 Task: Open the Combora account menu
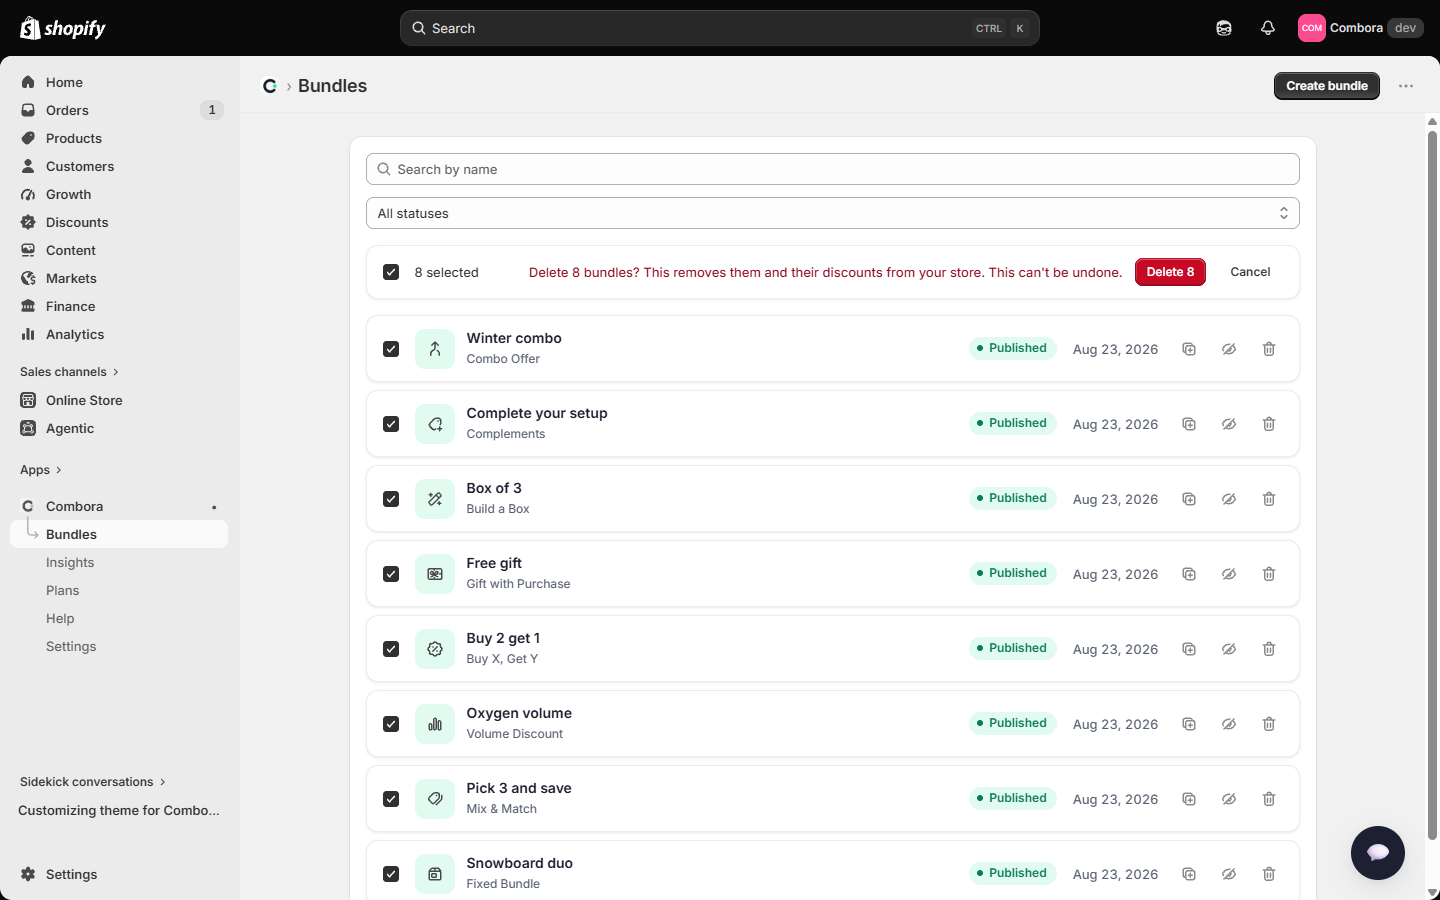click(x=1360, y=28)
